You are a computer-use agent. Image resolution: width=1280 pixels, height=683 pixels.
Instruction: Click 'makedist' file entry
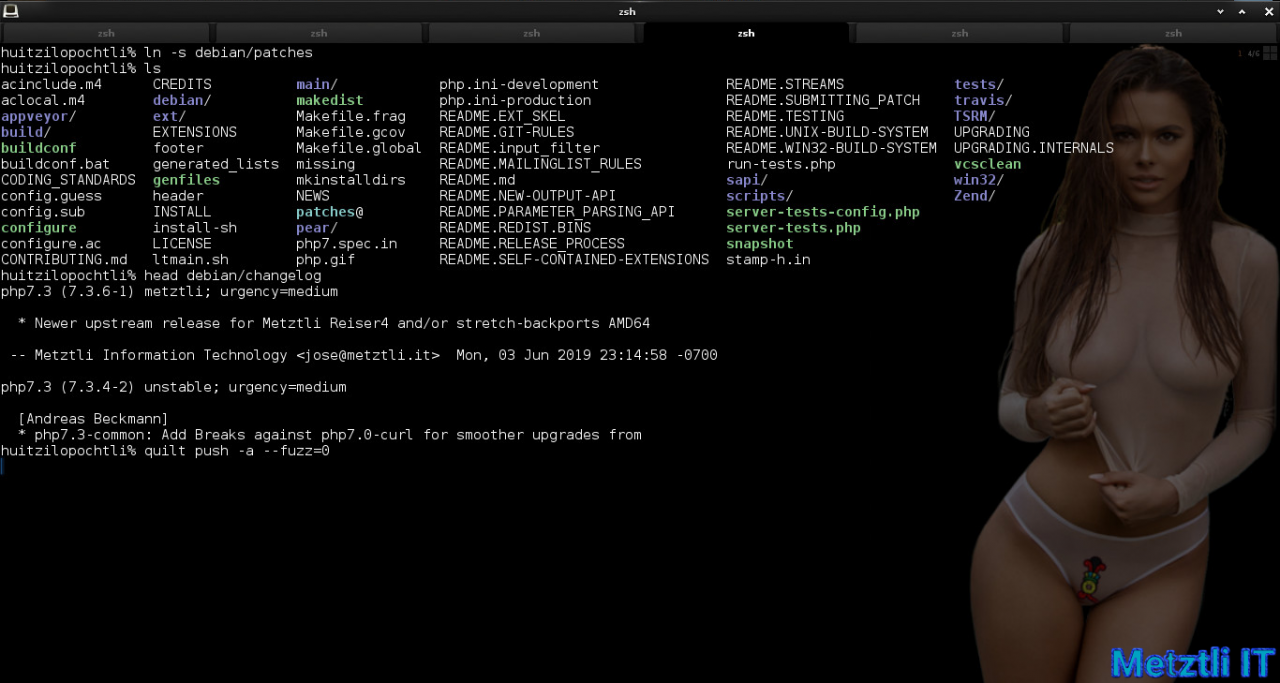pyautogui.click(x=330, y=100)
